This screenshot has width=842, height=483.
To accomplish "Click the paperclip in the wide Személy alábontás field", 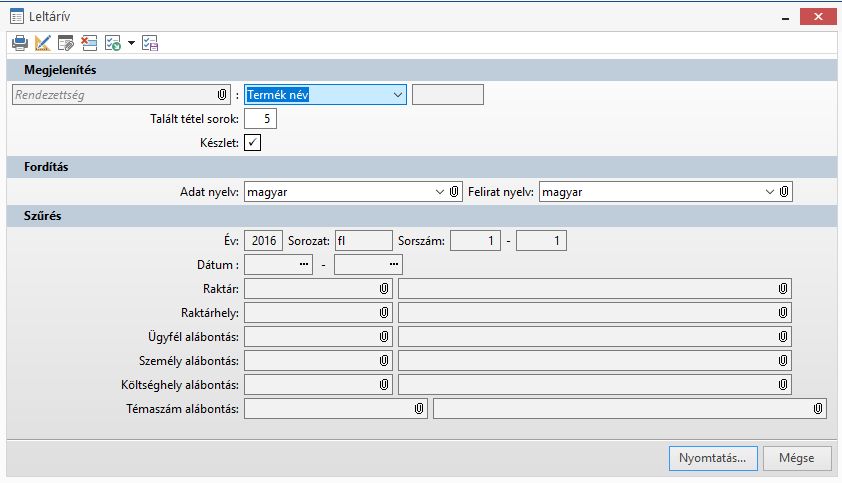I will click(783, 361).
